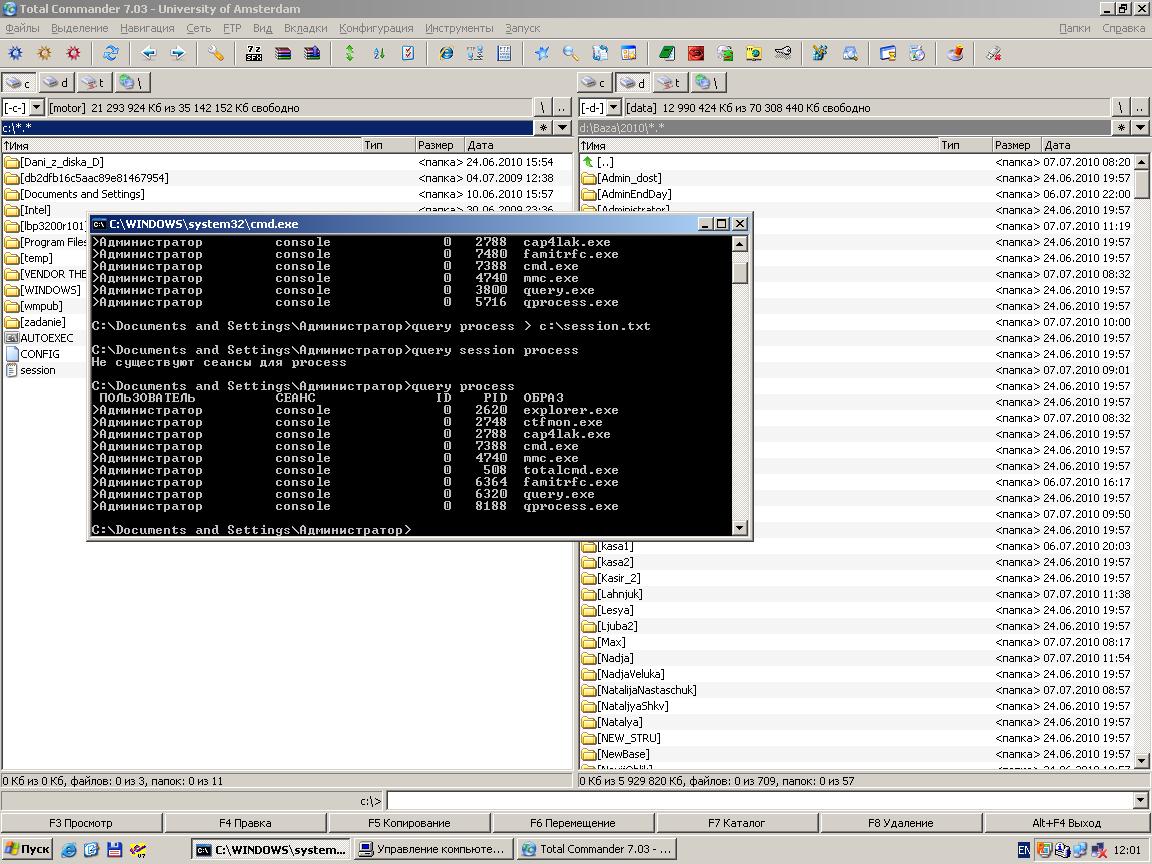Image resolution: width=1152 pixels, height=864 pixels.
Task: Click the 7z SFX archive icon
Action: coord(253,53)
